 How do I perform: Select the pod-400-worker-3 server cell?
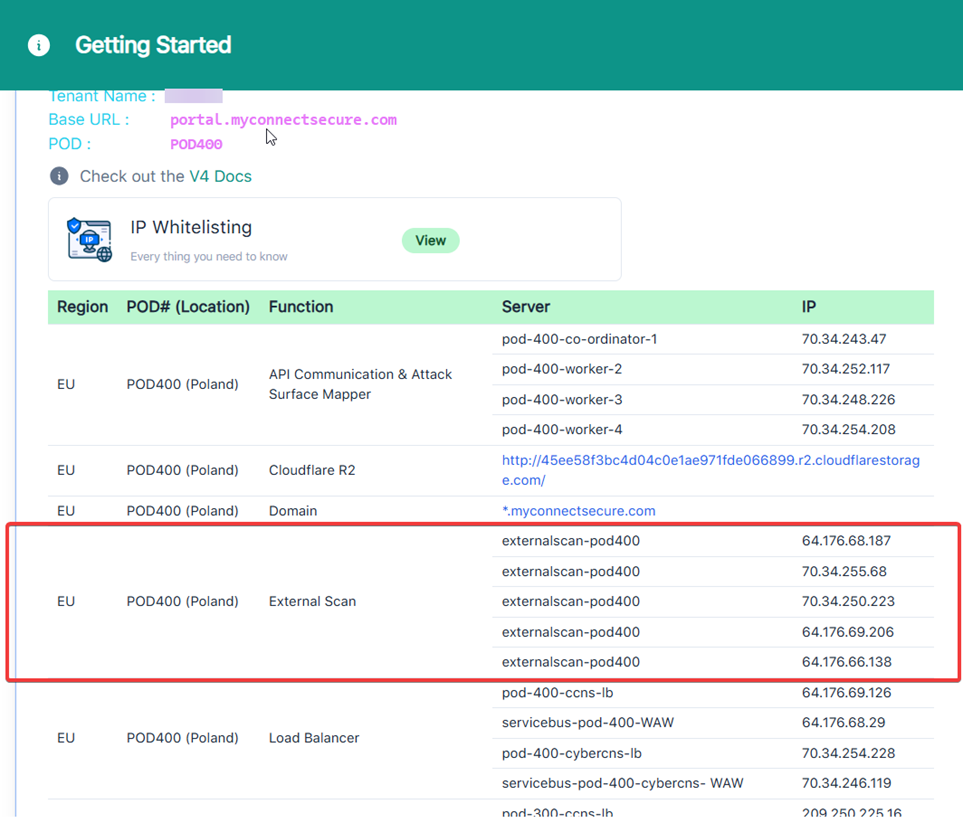point(562,399)
